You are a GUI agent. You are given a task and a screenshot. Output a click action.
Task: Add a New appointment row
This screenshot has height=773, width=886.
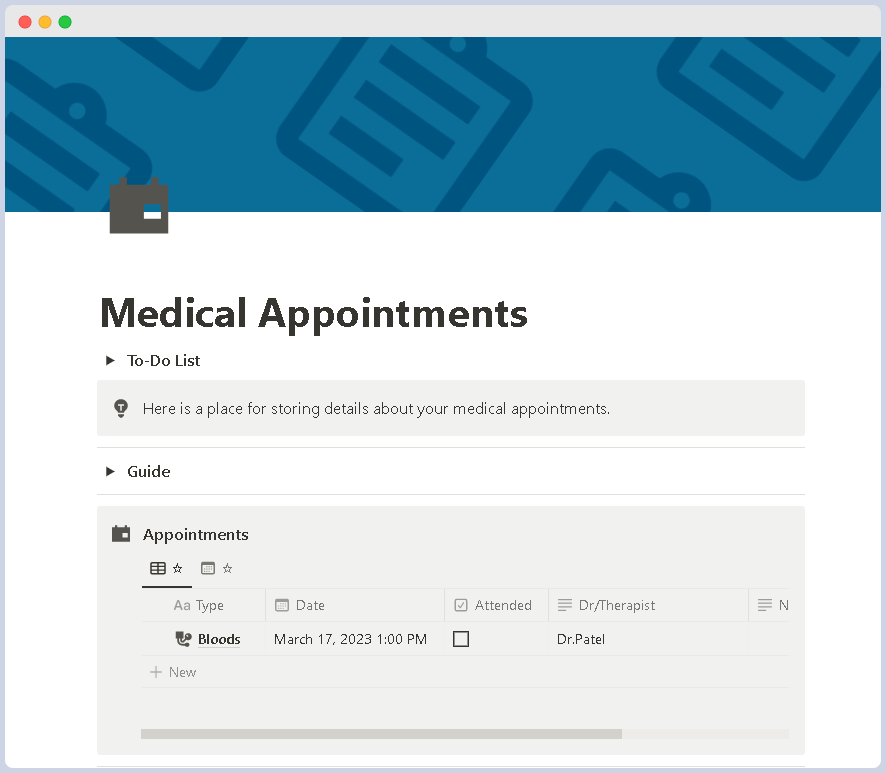coord(173,672)
